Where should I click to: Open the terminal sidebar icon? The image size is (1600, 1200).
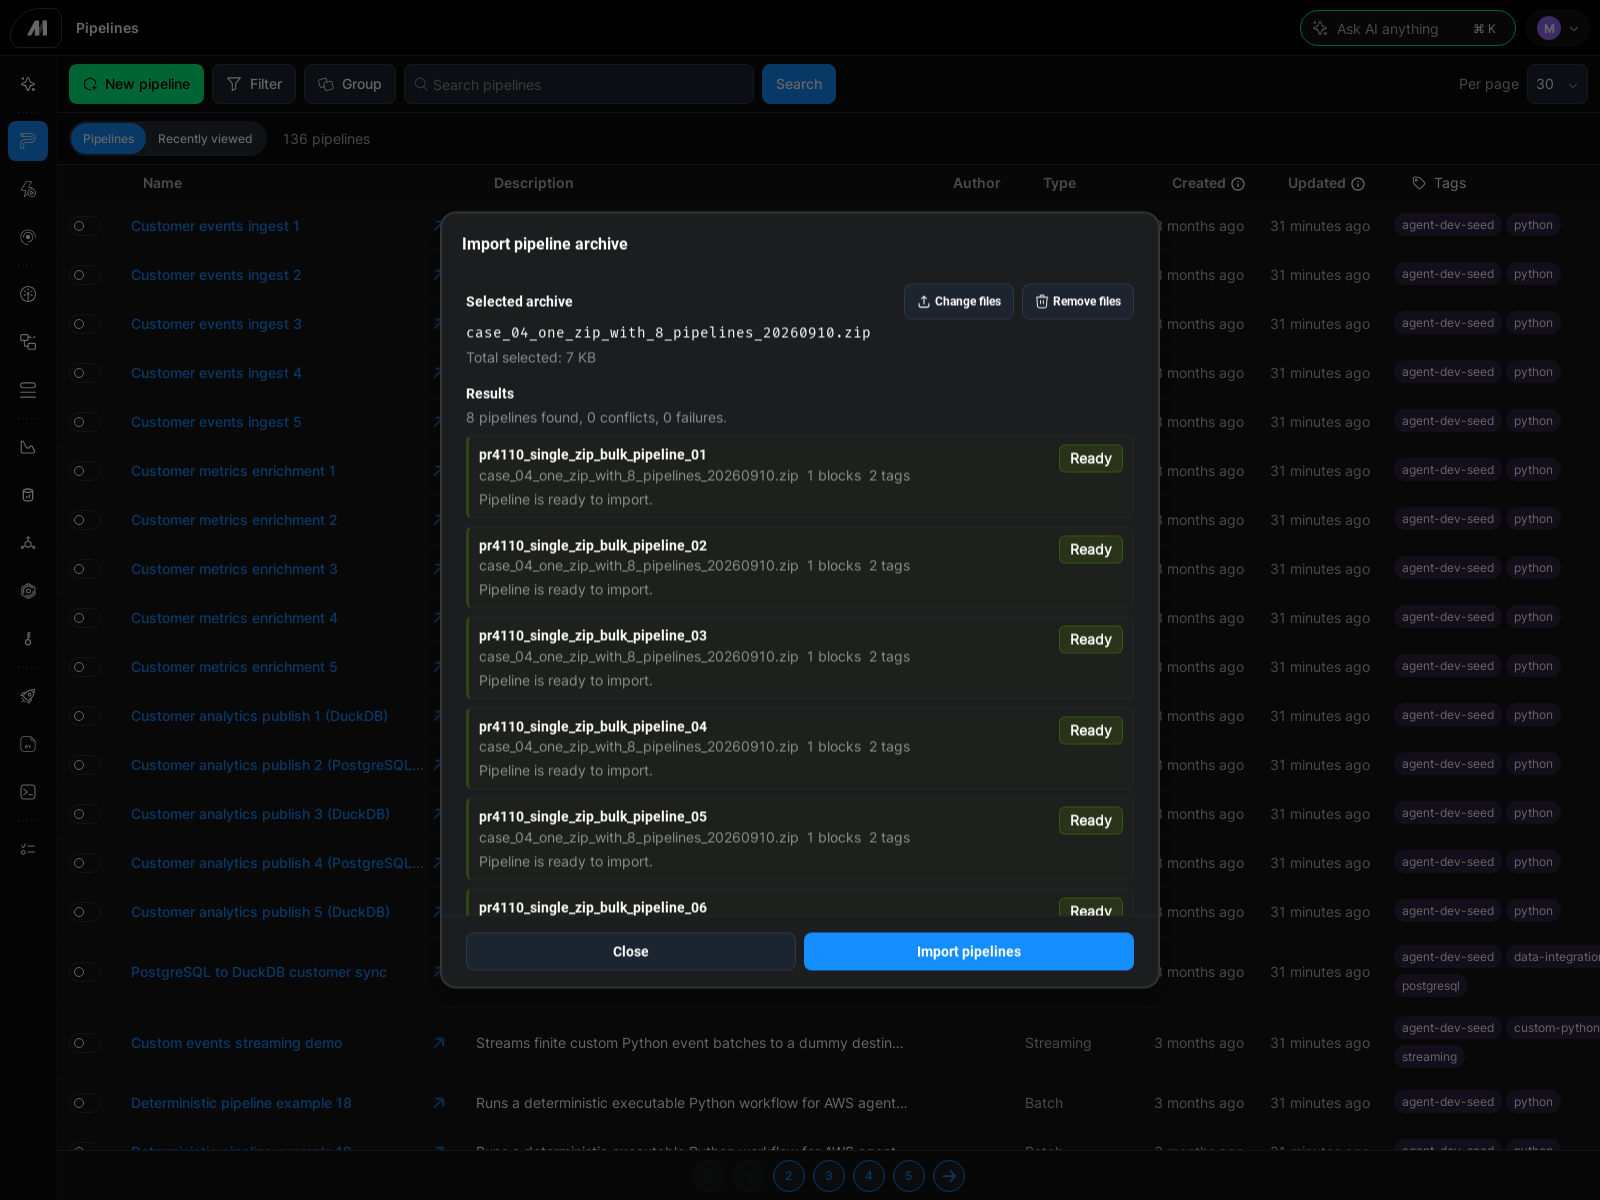tap(28, 792)
